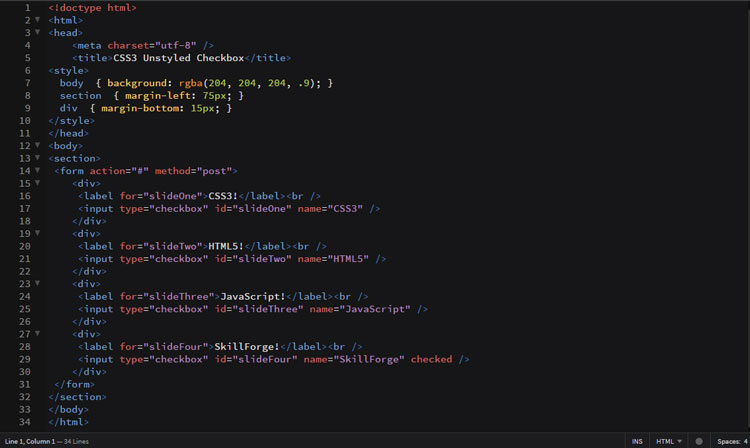The height and width of the screenshot is (448, 750).
Task: Click the closing html tag on line 34
Action: (x=68, y=422)
